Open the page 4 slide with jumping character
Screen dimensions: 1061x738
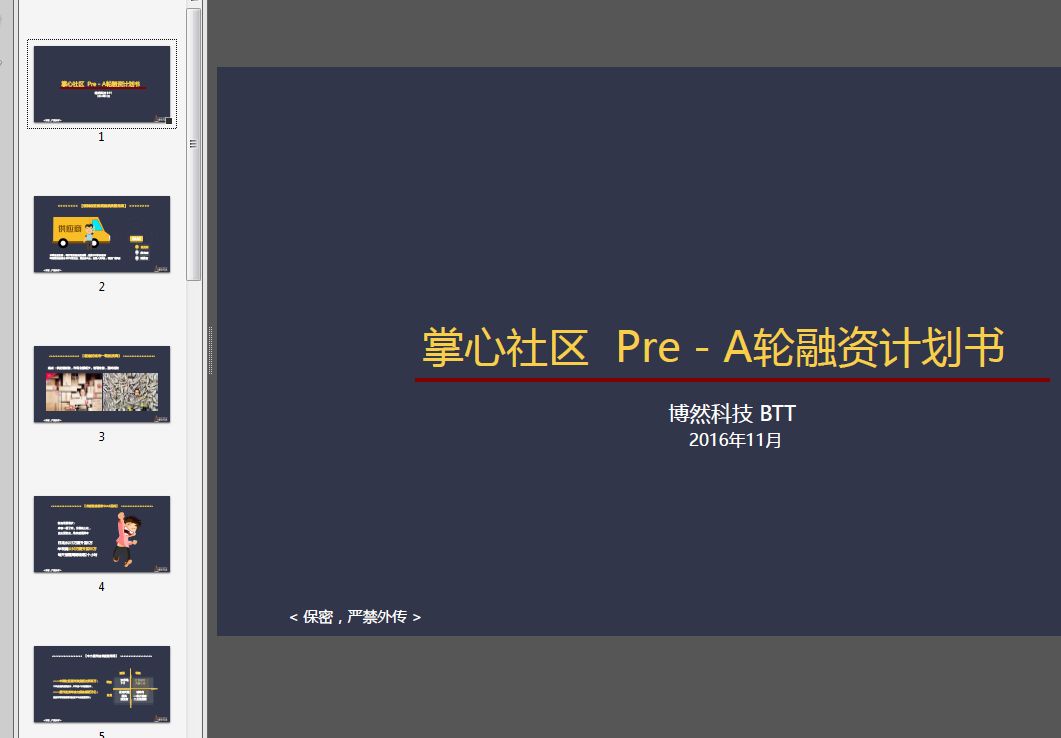click(101, 534)
